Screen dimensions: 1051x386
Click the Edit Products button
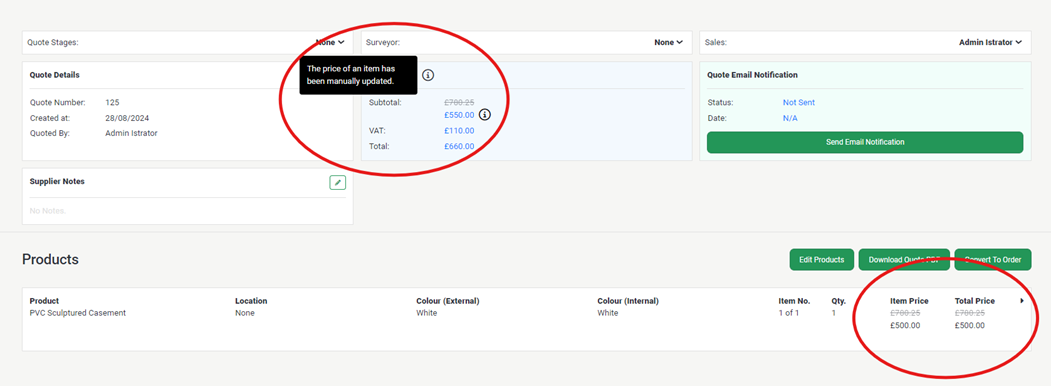822,259
